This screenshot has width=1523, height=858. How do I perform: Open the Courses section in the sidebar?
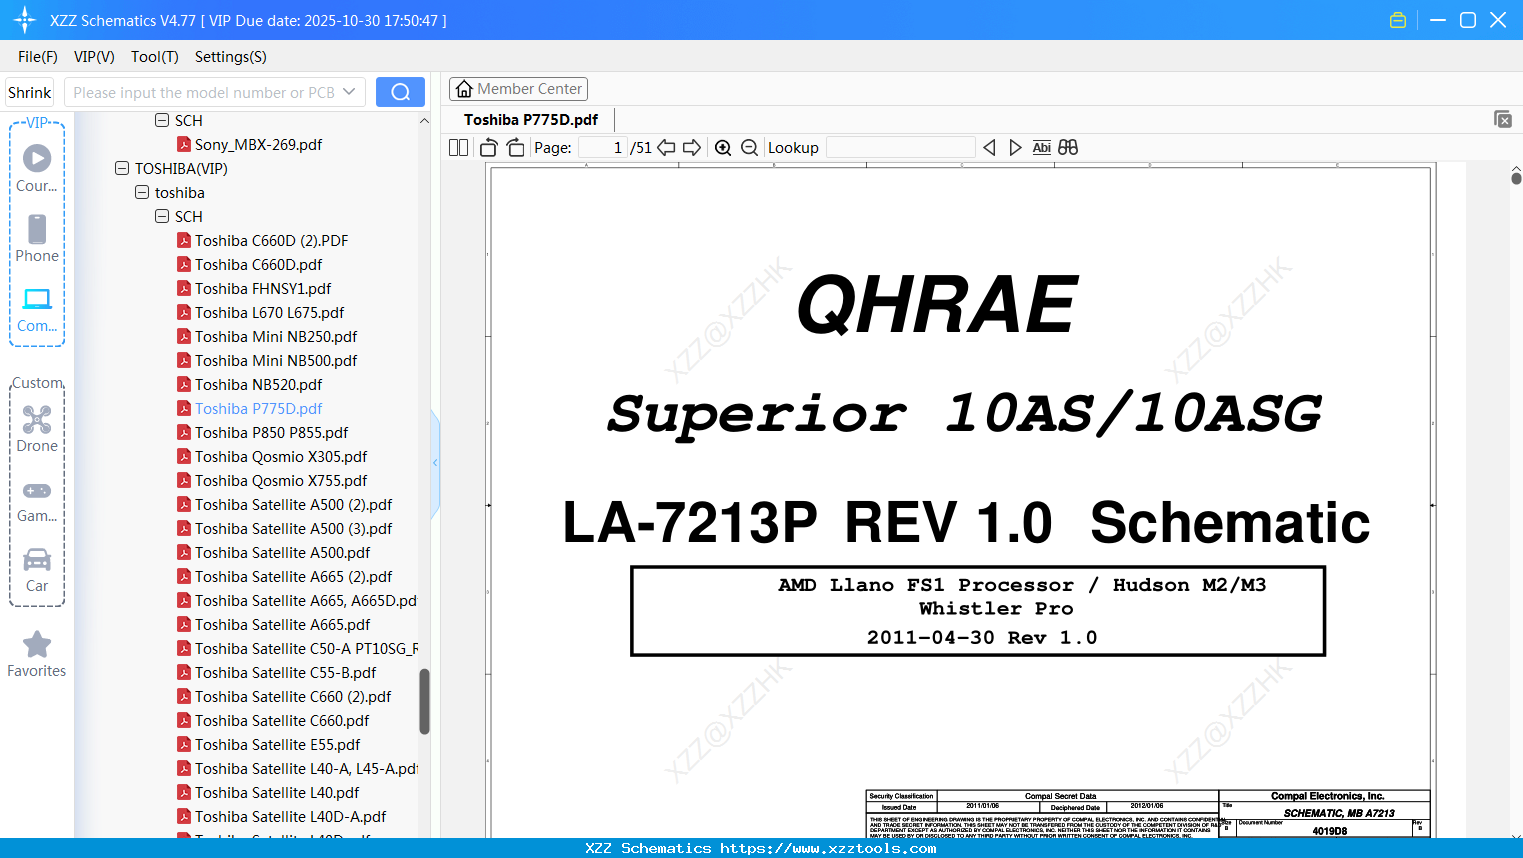click(x=37, y=169)
